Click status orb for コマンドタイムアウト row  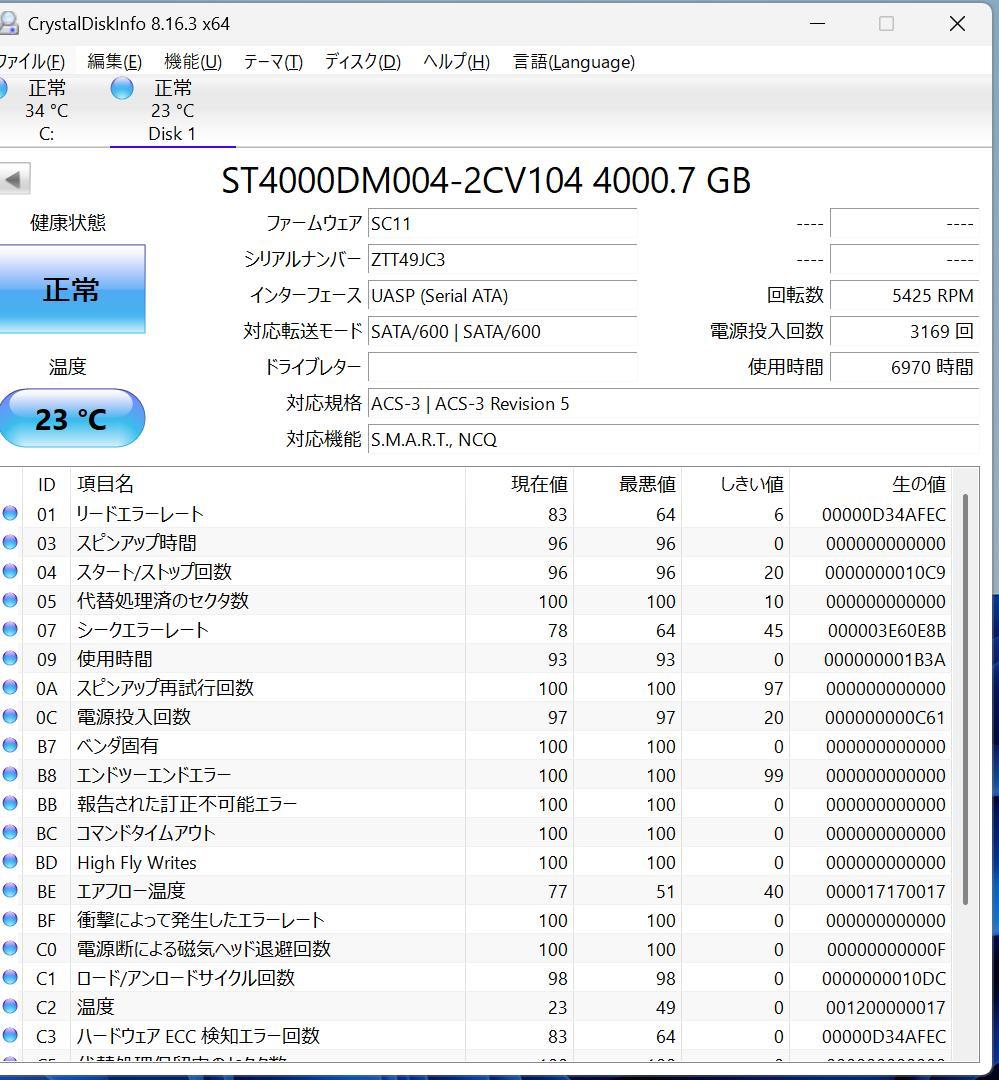pos(10,832)
